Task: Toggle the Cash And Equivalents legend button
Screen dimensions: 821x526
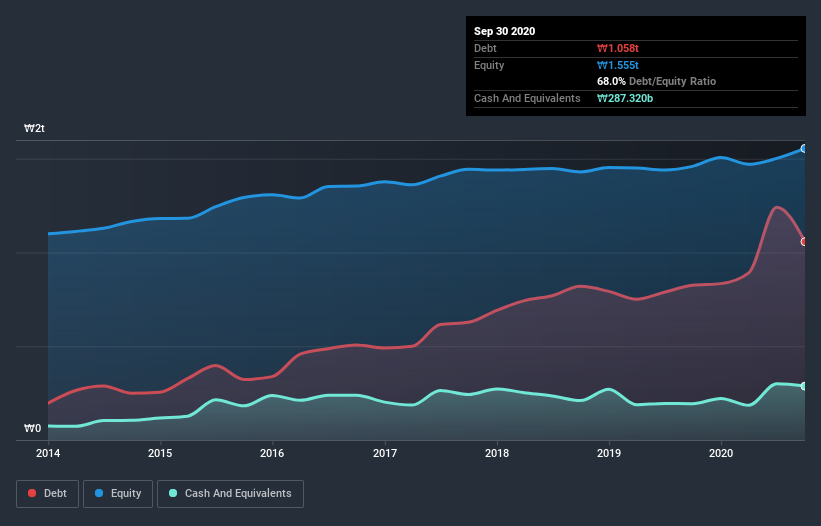Action: click(x=230, y=494)
